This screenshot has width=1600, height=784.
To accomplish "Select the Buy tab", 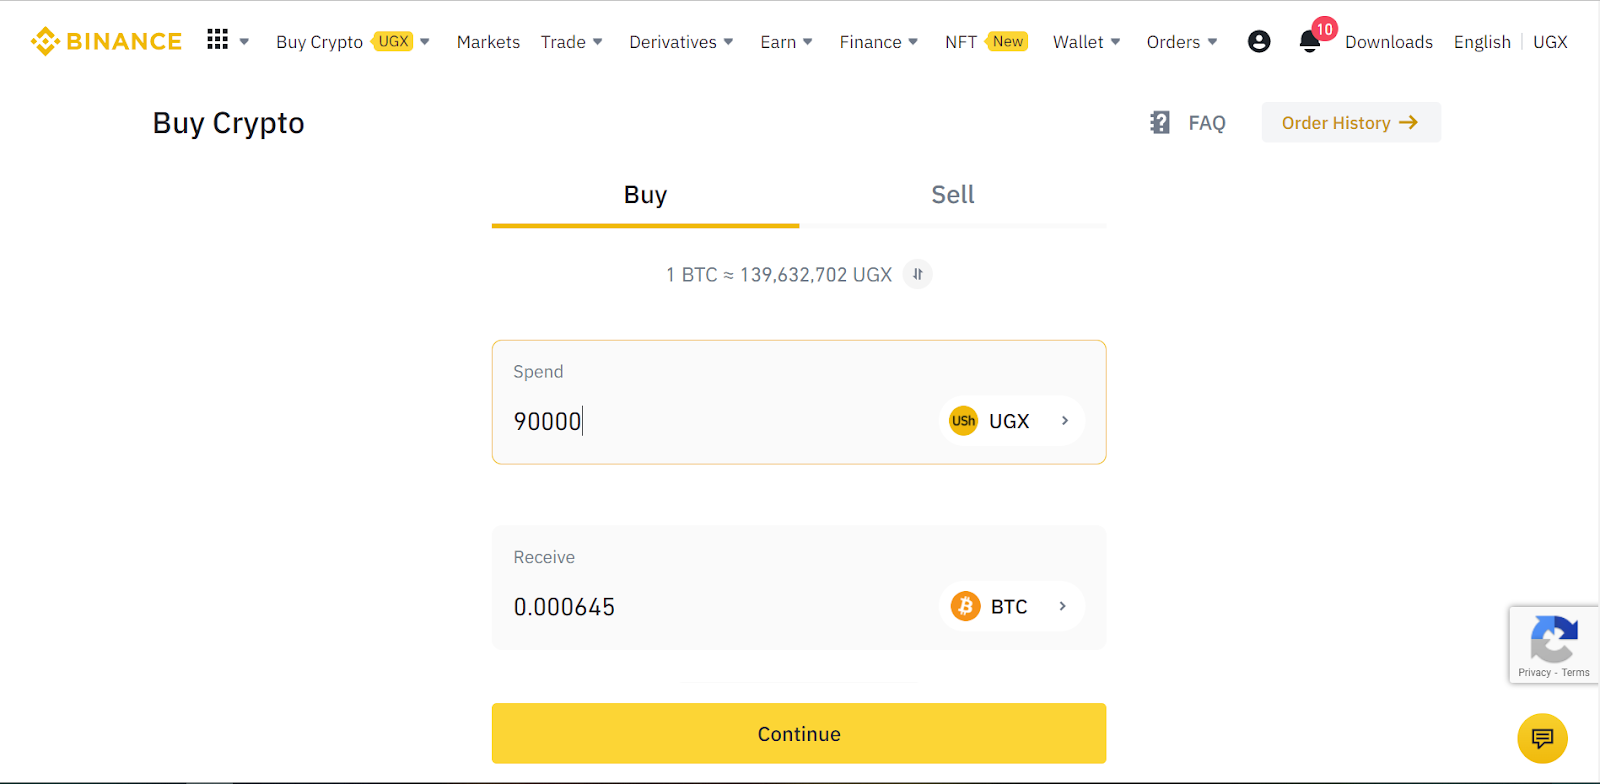I will click(x=645, y=195).
